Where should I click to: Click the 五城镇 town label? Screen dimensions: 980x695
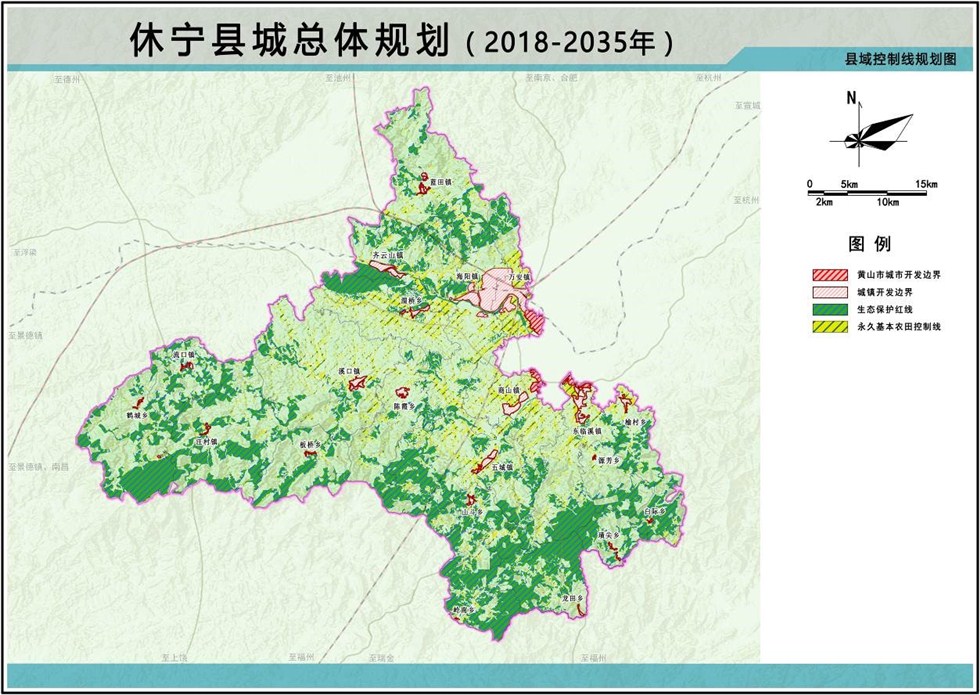501,467
